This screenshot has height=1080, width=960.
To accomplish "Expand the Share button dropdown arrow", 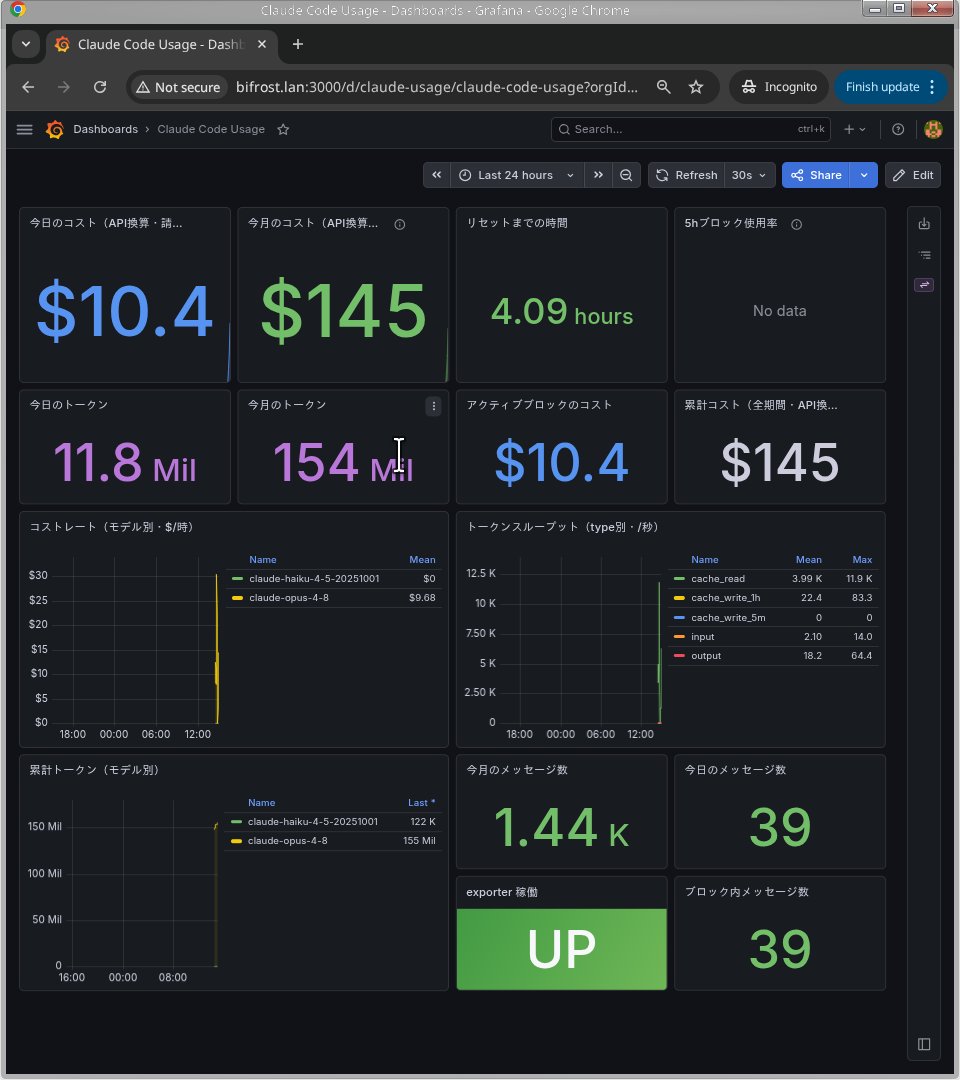I will 864,175.
